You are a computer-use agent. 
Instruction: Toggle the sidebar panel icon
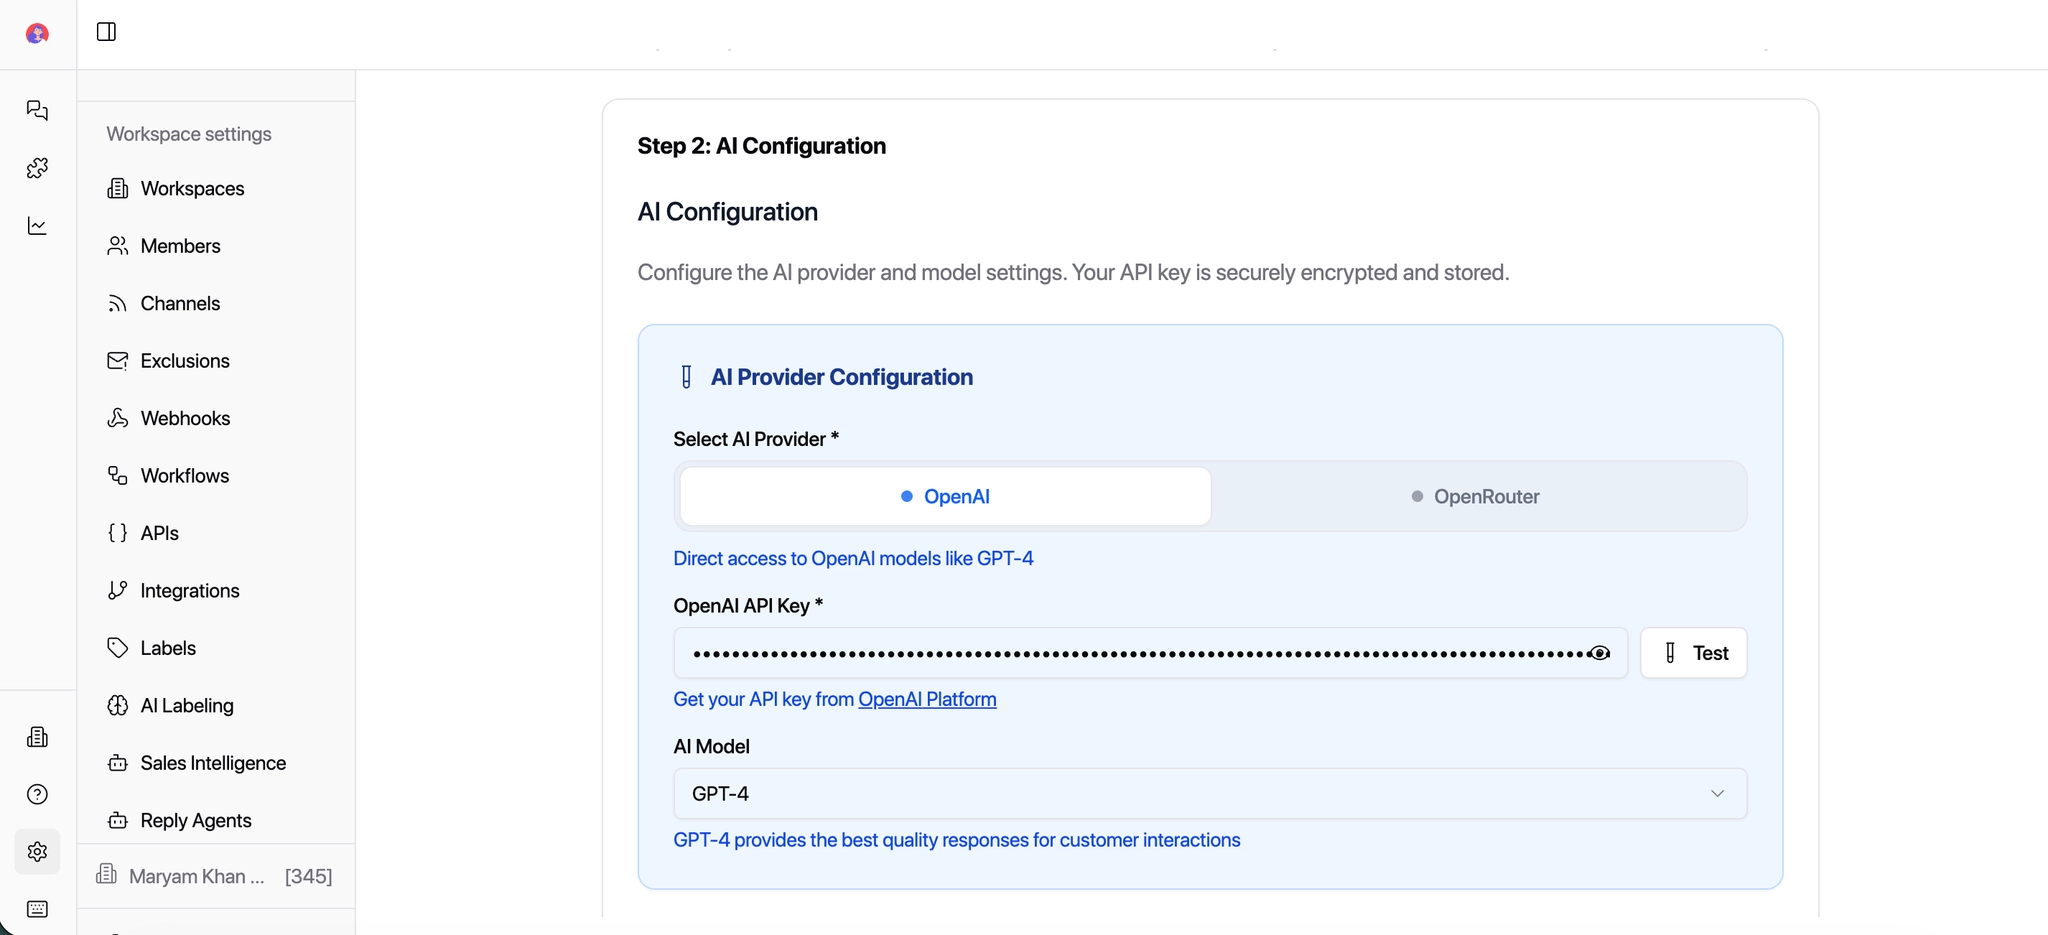pyautogui.click(x=106, y=32)
